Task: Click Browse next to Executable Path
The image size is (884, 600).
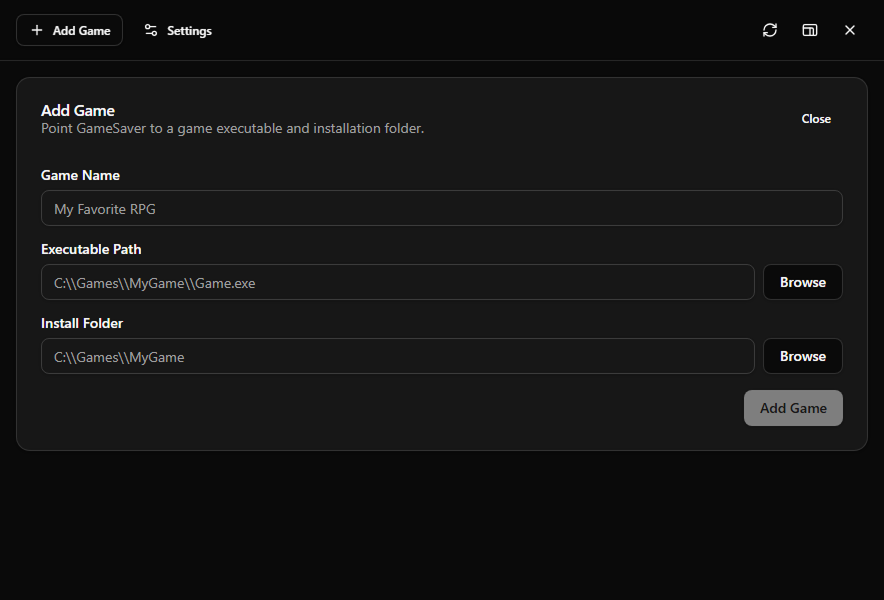Action: pos(802,282)
